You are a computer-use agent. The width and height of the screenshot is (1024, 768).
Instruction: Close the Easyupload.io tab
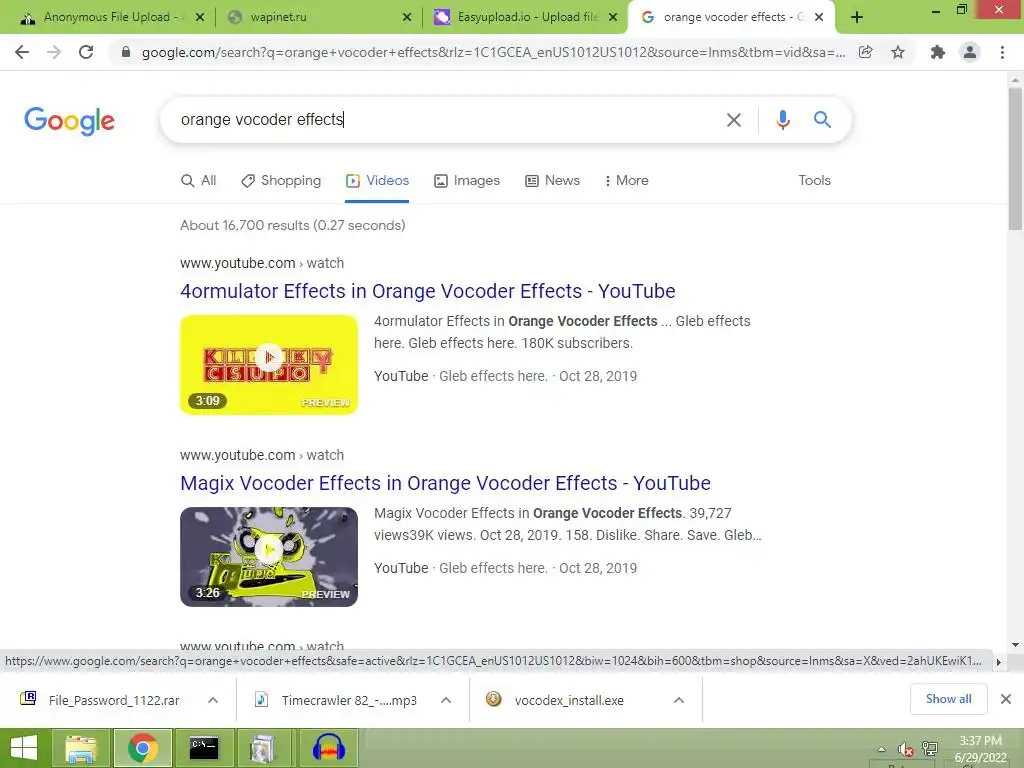pyautogui.click(x=613, y=17)
